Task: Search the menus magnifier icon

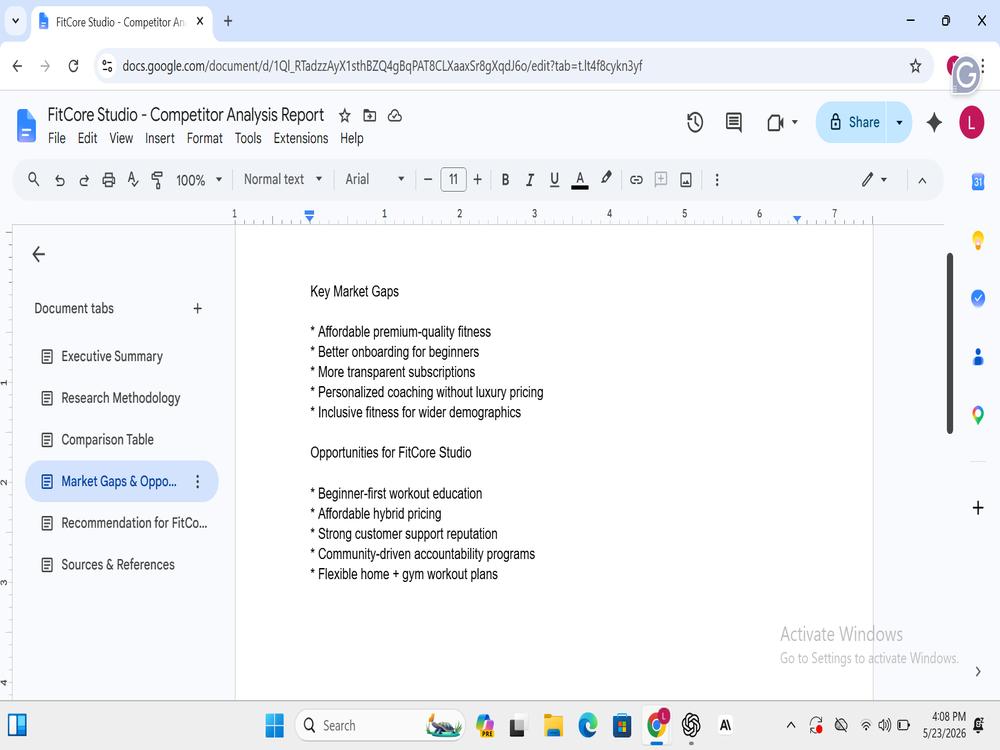Action: coord(34,180)
